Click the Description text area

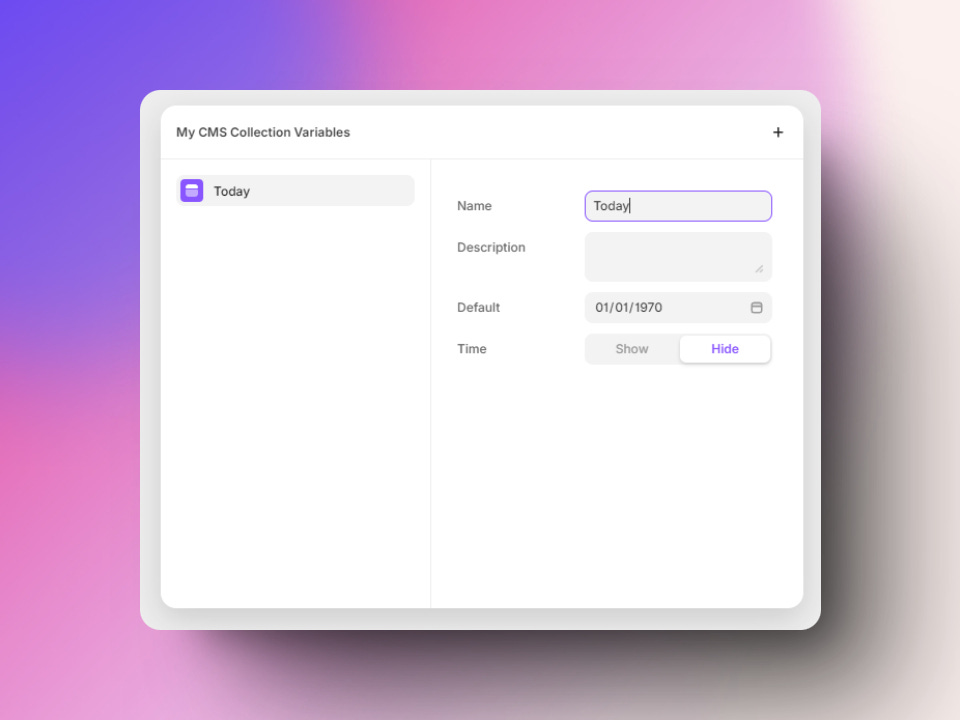(x=678, y=257)
